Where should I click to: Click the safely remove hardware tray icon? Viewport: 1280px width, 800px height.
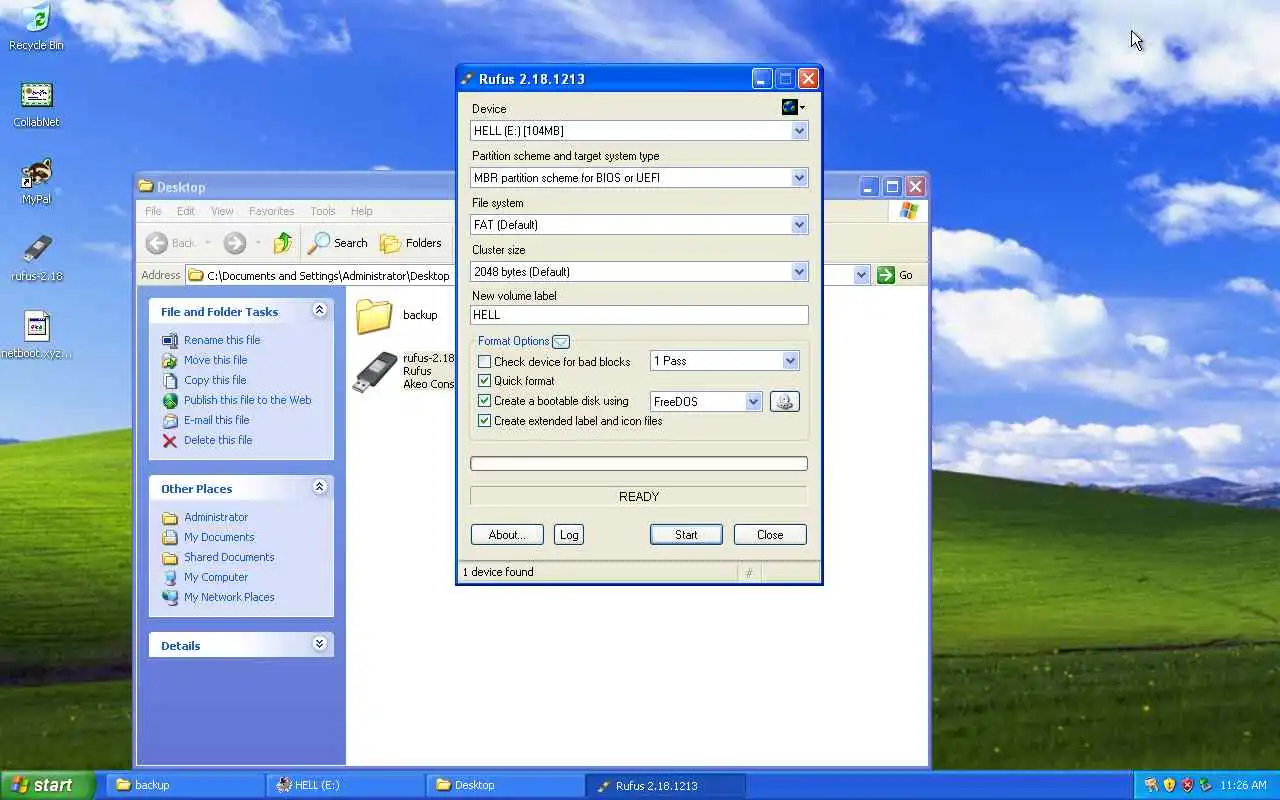click(x=1205, y=785)
